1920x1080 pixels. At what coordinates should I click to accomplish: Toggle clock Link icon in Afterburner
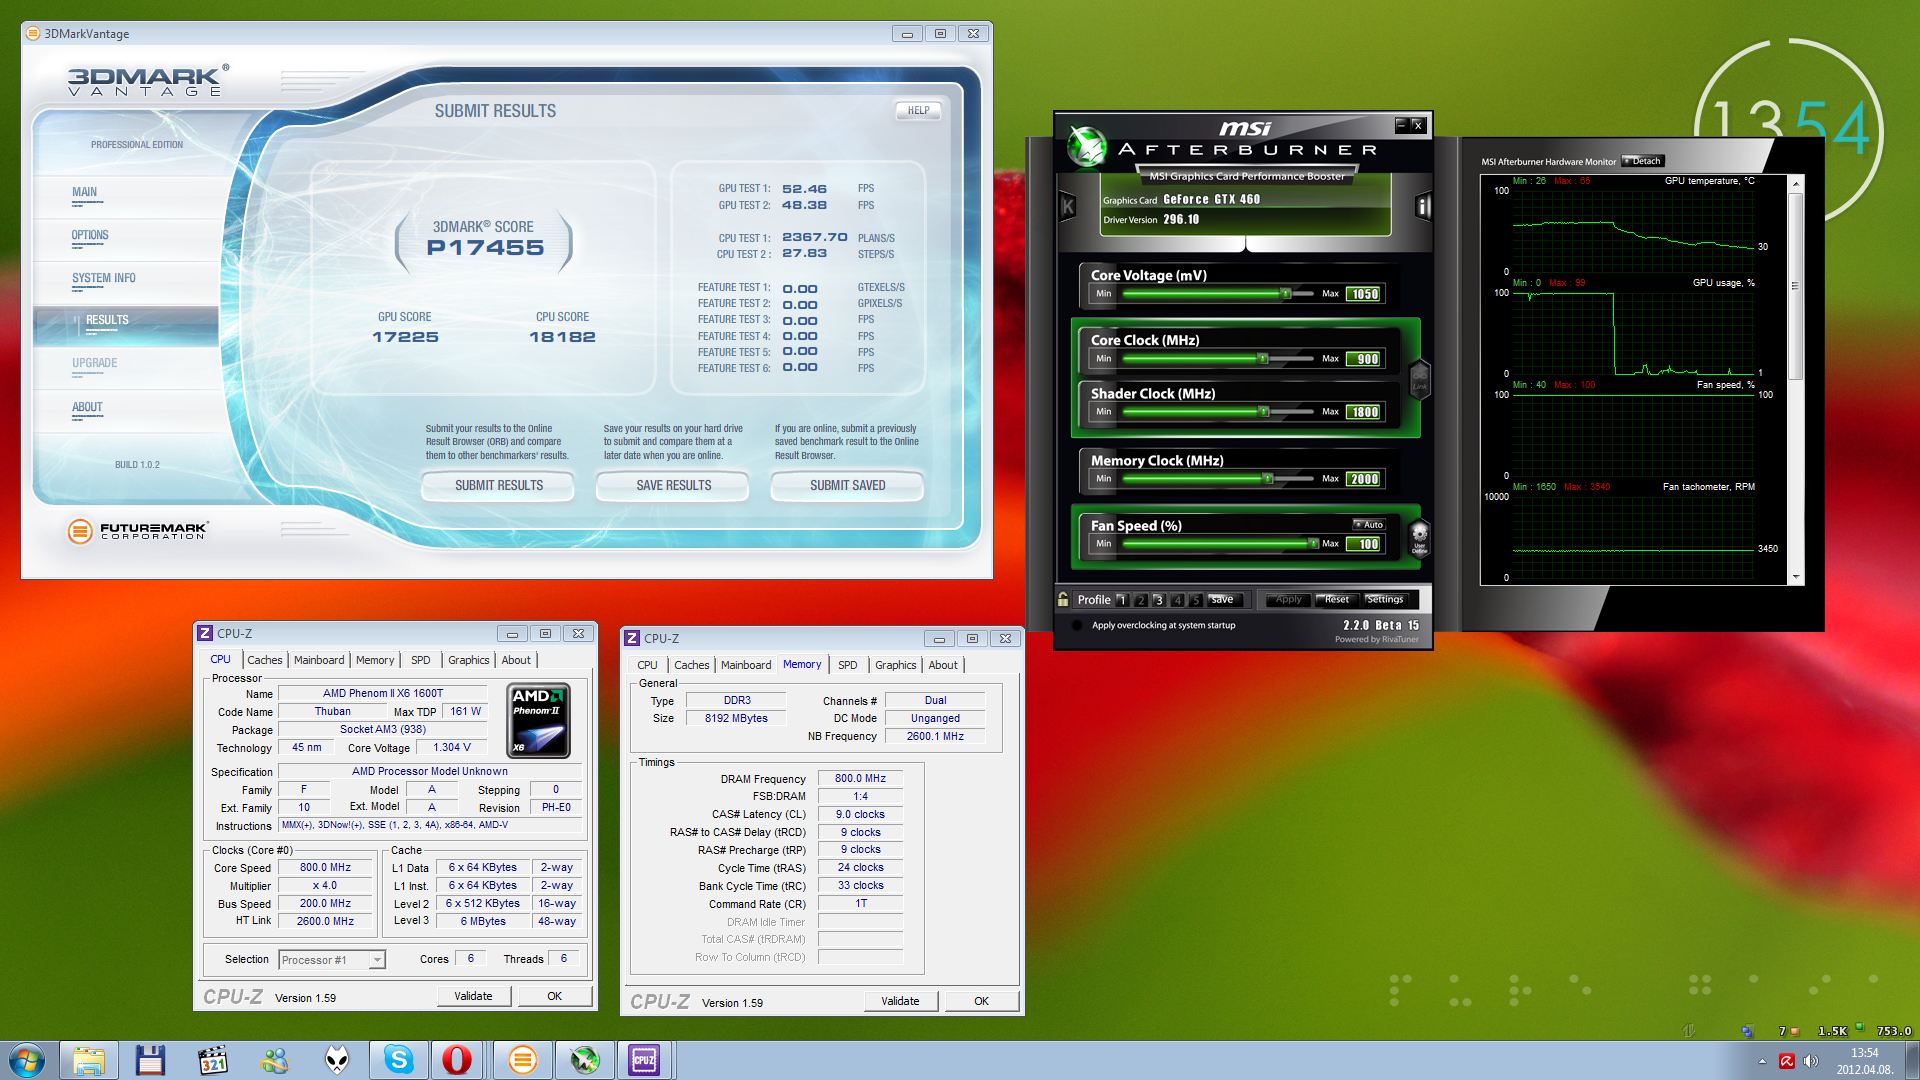pyautogui.click(x=1419, y=379)
